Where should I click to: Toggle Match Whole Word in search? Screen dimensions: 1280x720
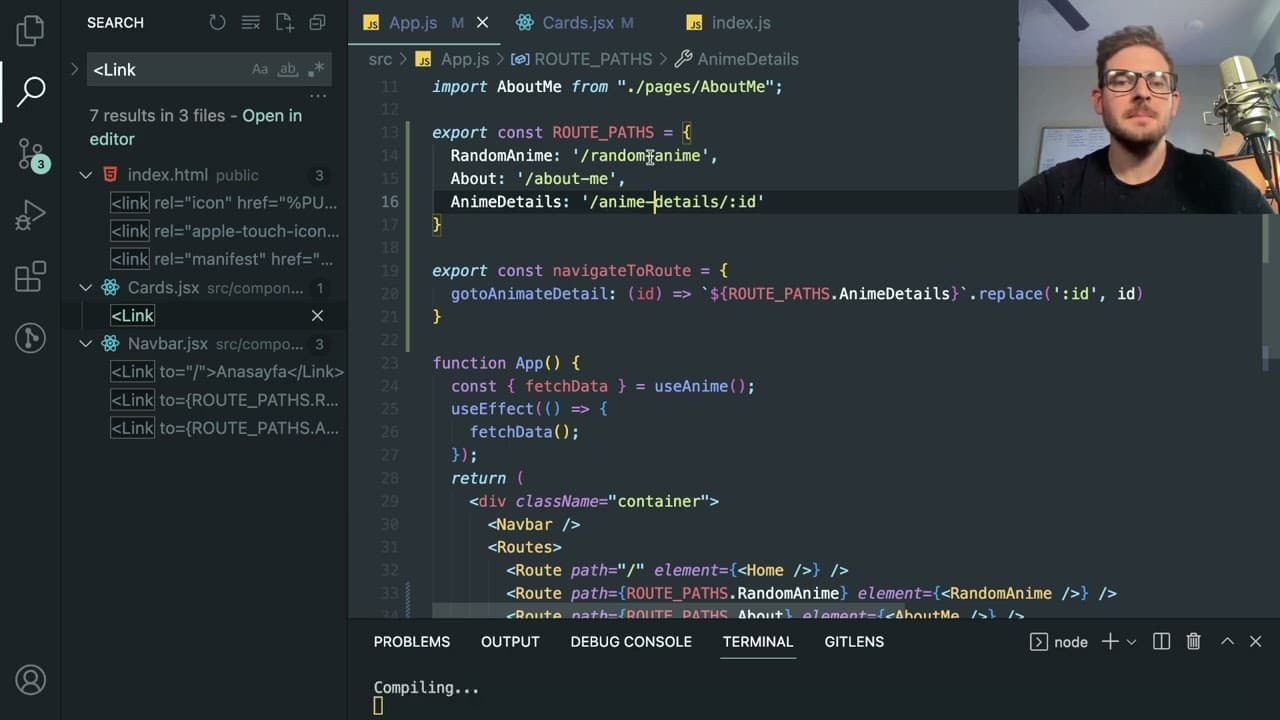(x=288, y=69)
